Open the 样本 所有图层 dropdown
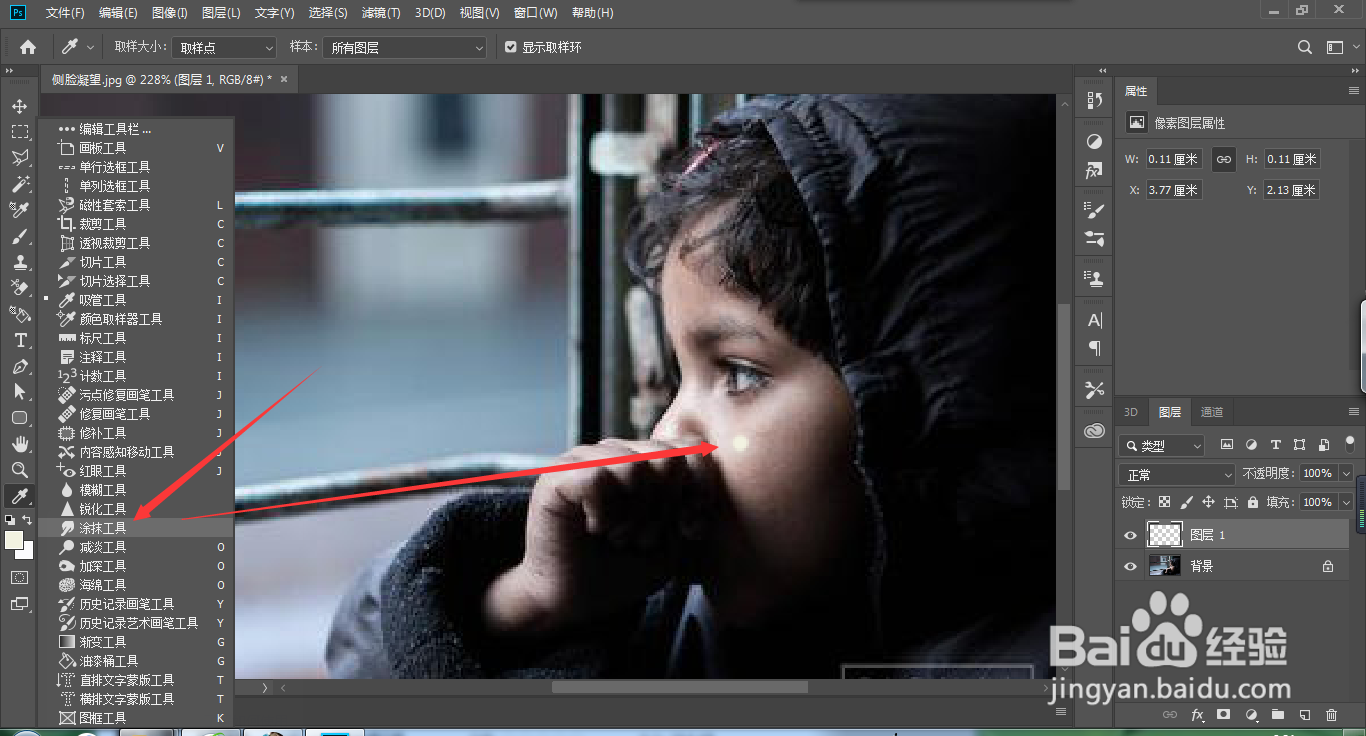The height and width of the screenshot is (736, 1366). [405, 47]
